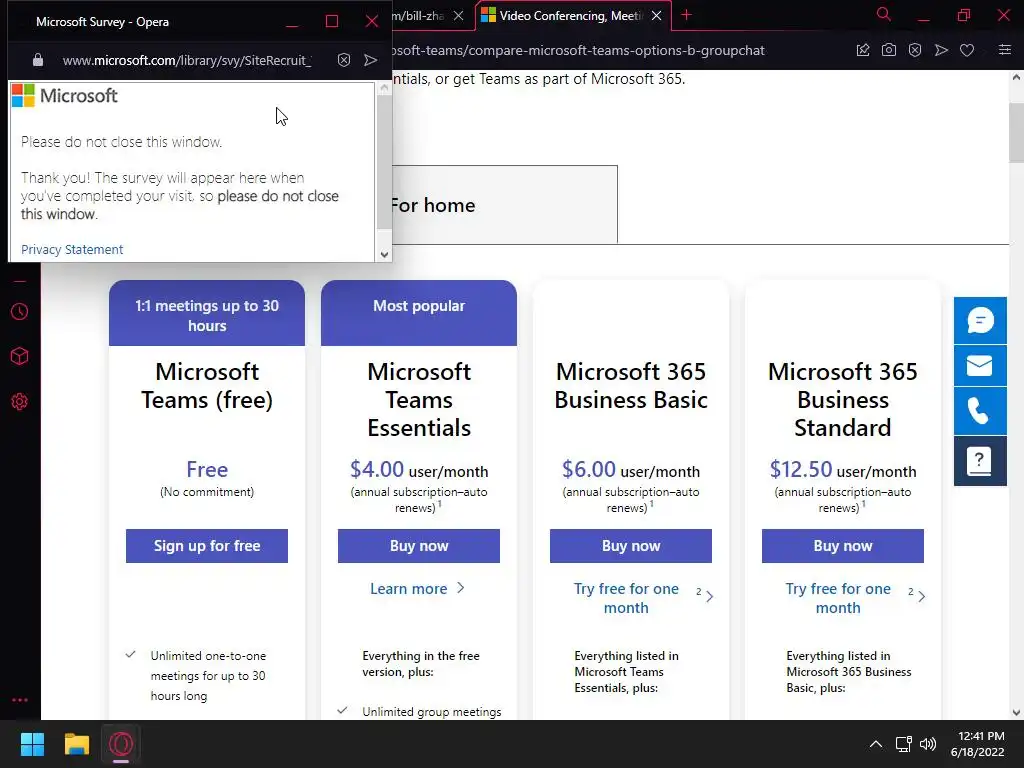Image resolution: width=1024 pixels, height=768 pixels.
Task: Click 1:1 meetings up to 30 hours banner
Action: (x=207, y=315)
